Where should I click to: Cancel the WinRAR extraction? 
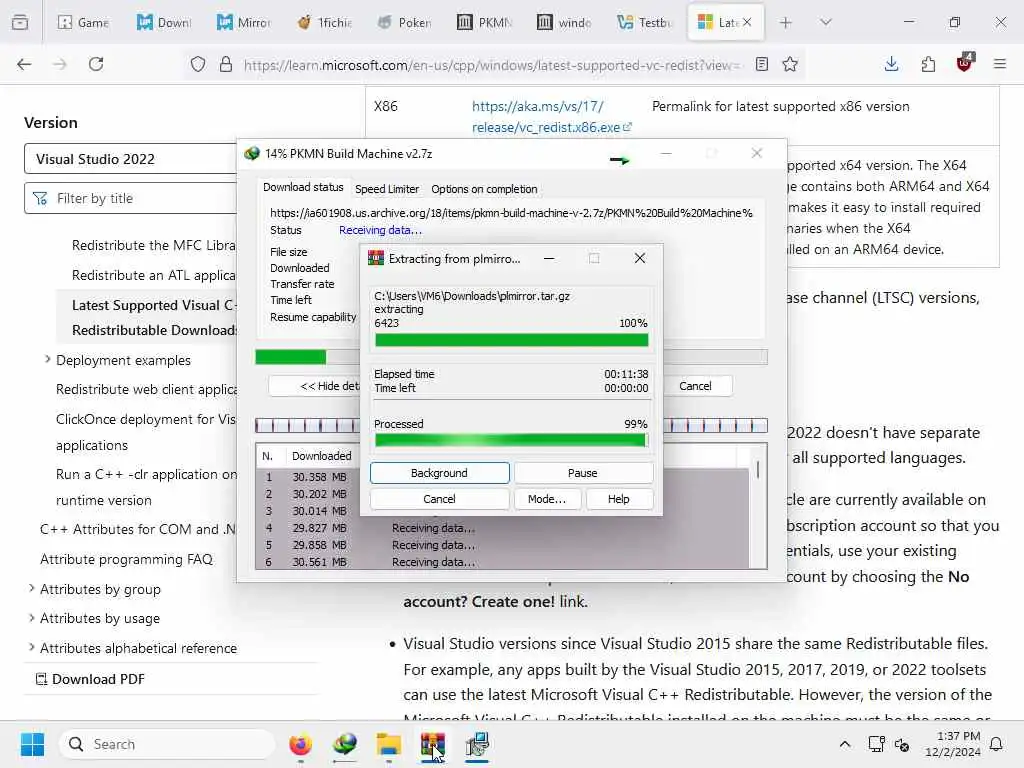pos(440,499)
